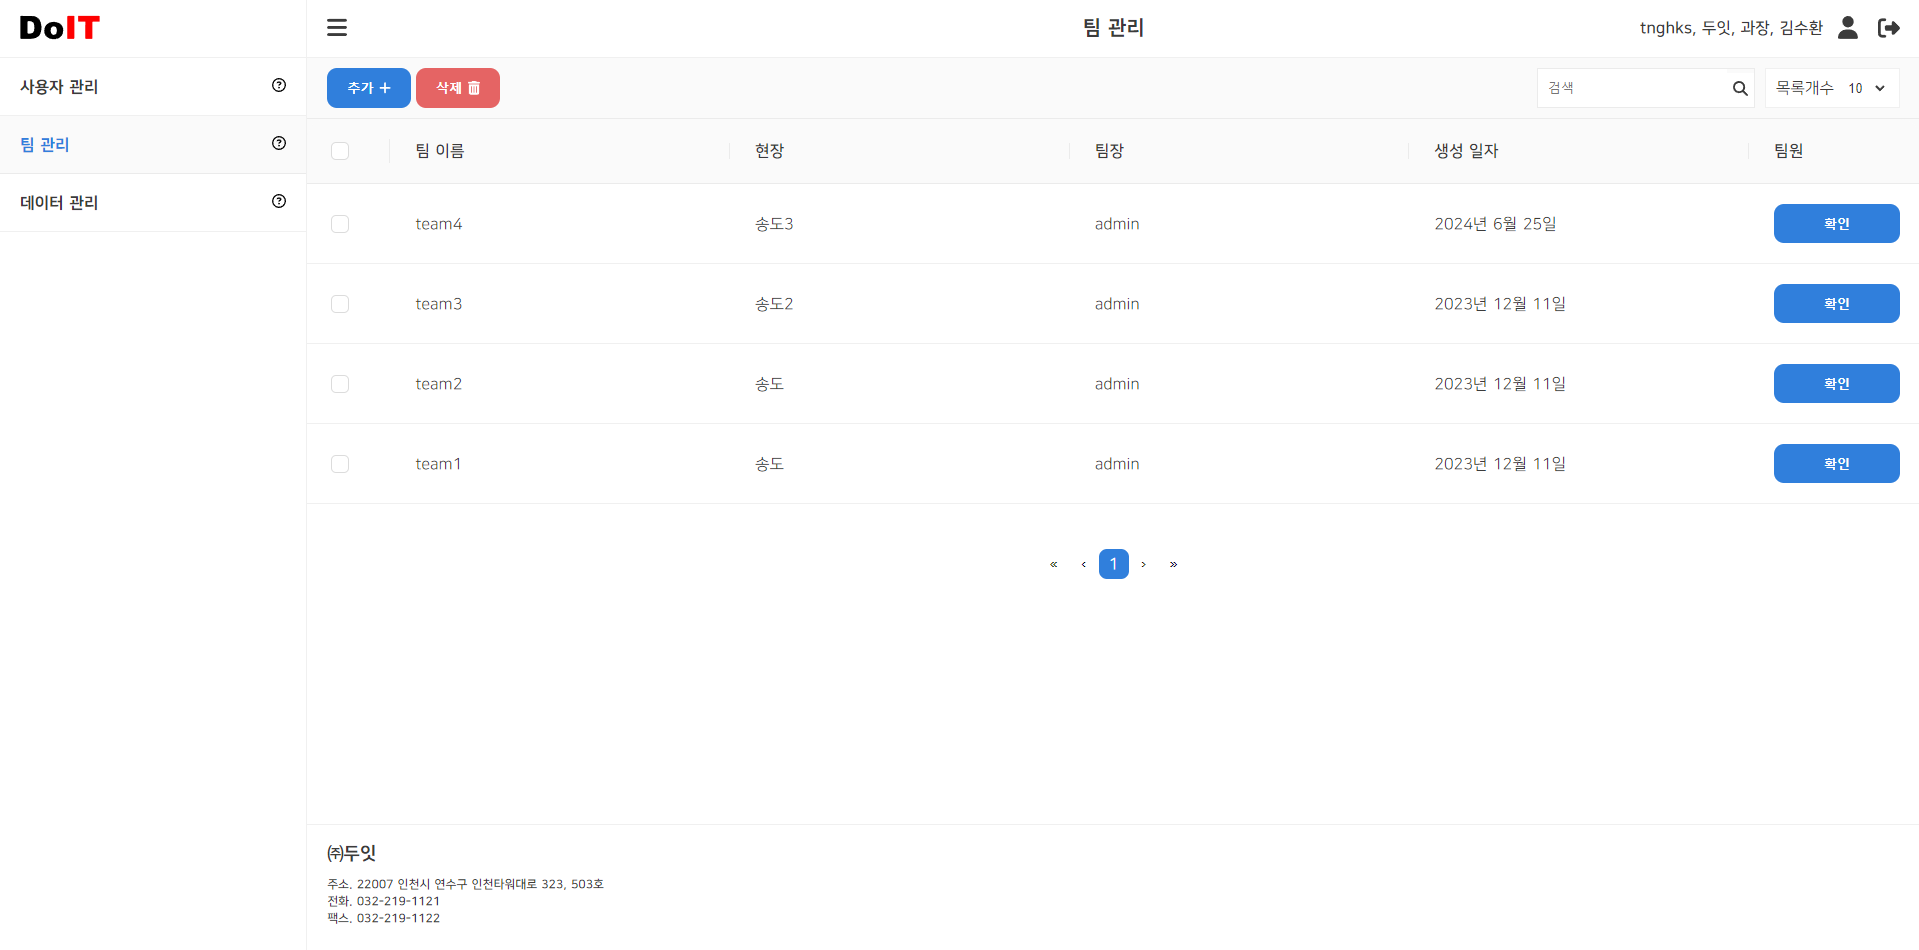
Task: Click 확인 button for team2
Action: (1836, 384)
